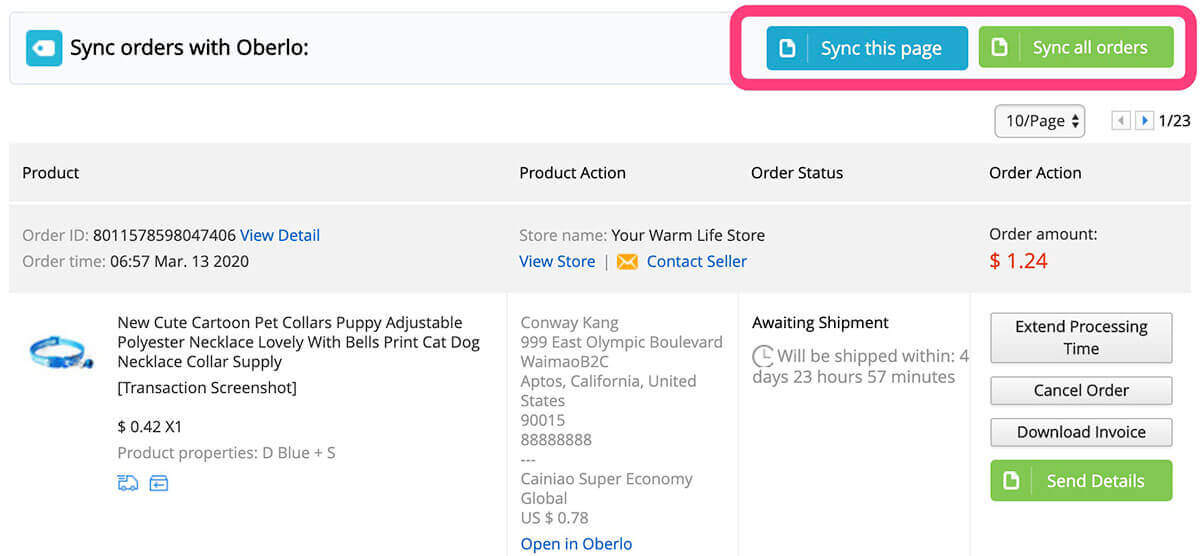Click Cancel Order button
Screen dimensions: 1200x556
pos(1081,391)
